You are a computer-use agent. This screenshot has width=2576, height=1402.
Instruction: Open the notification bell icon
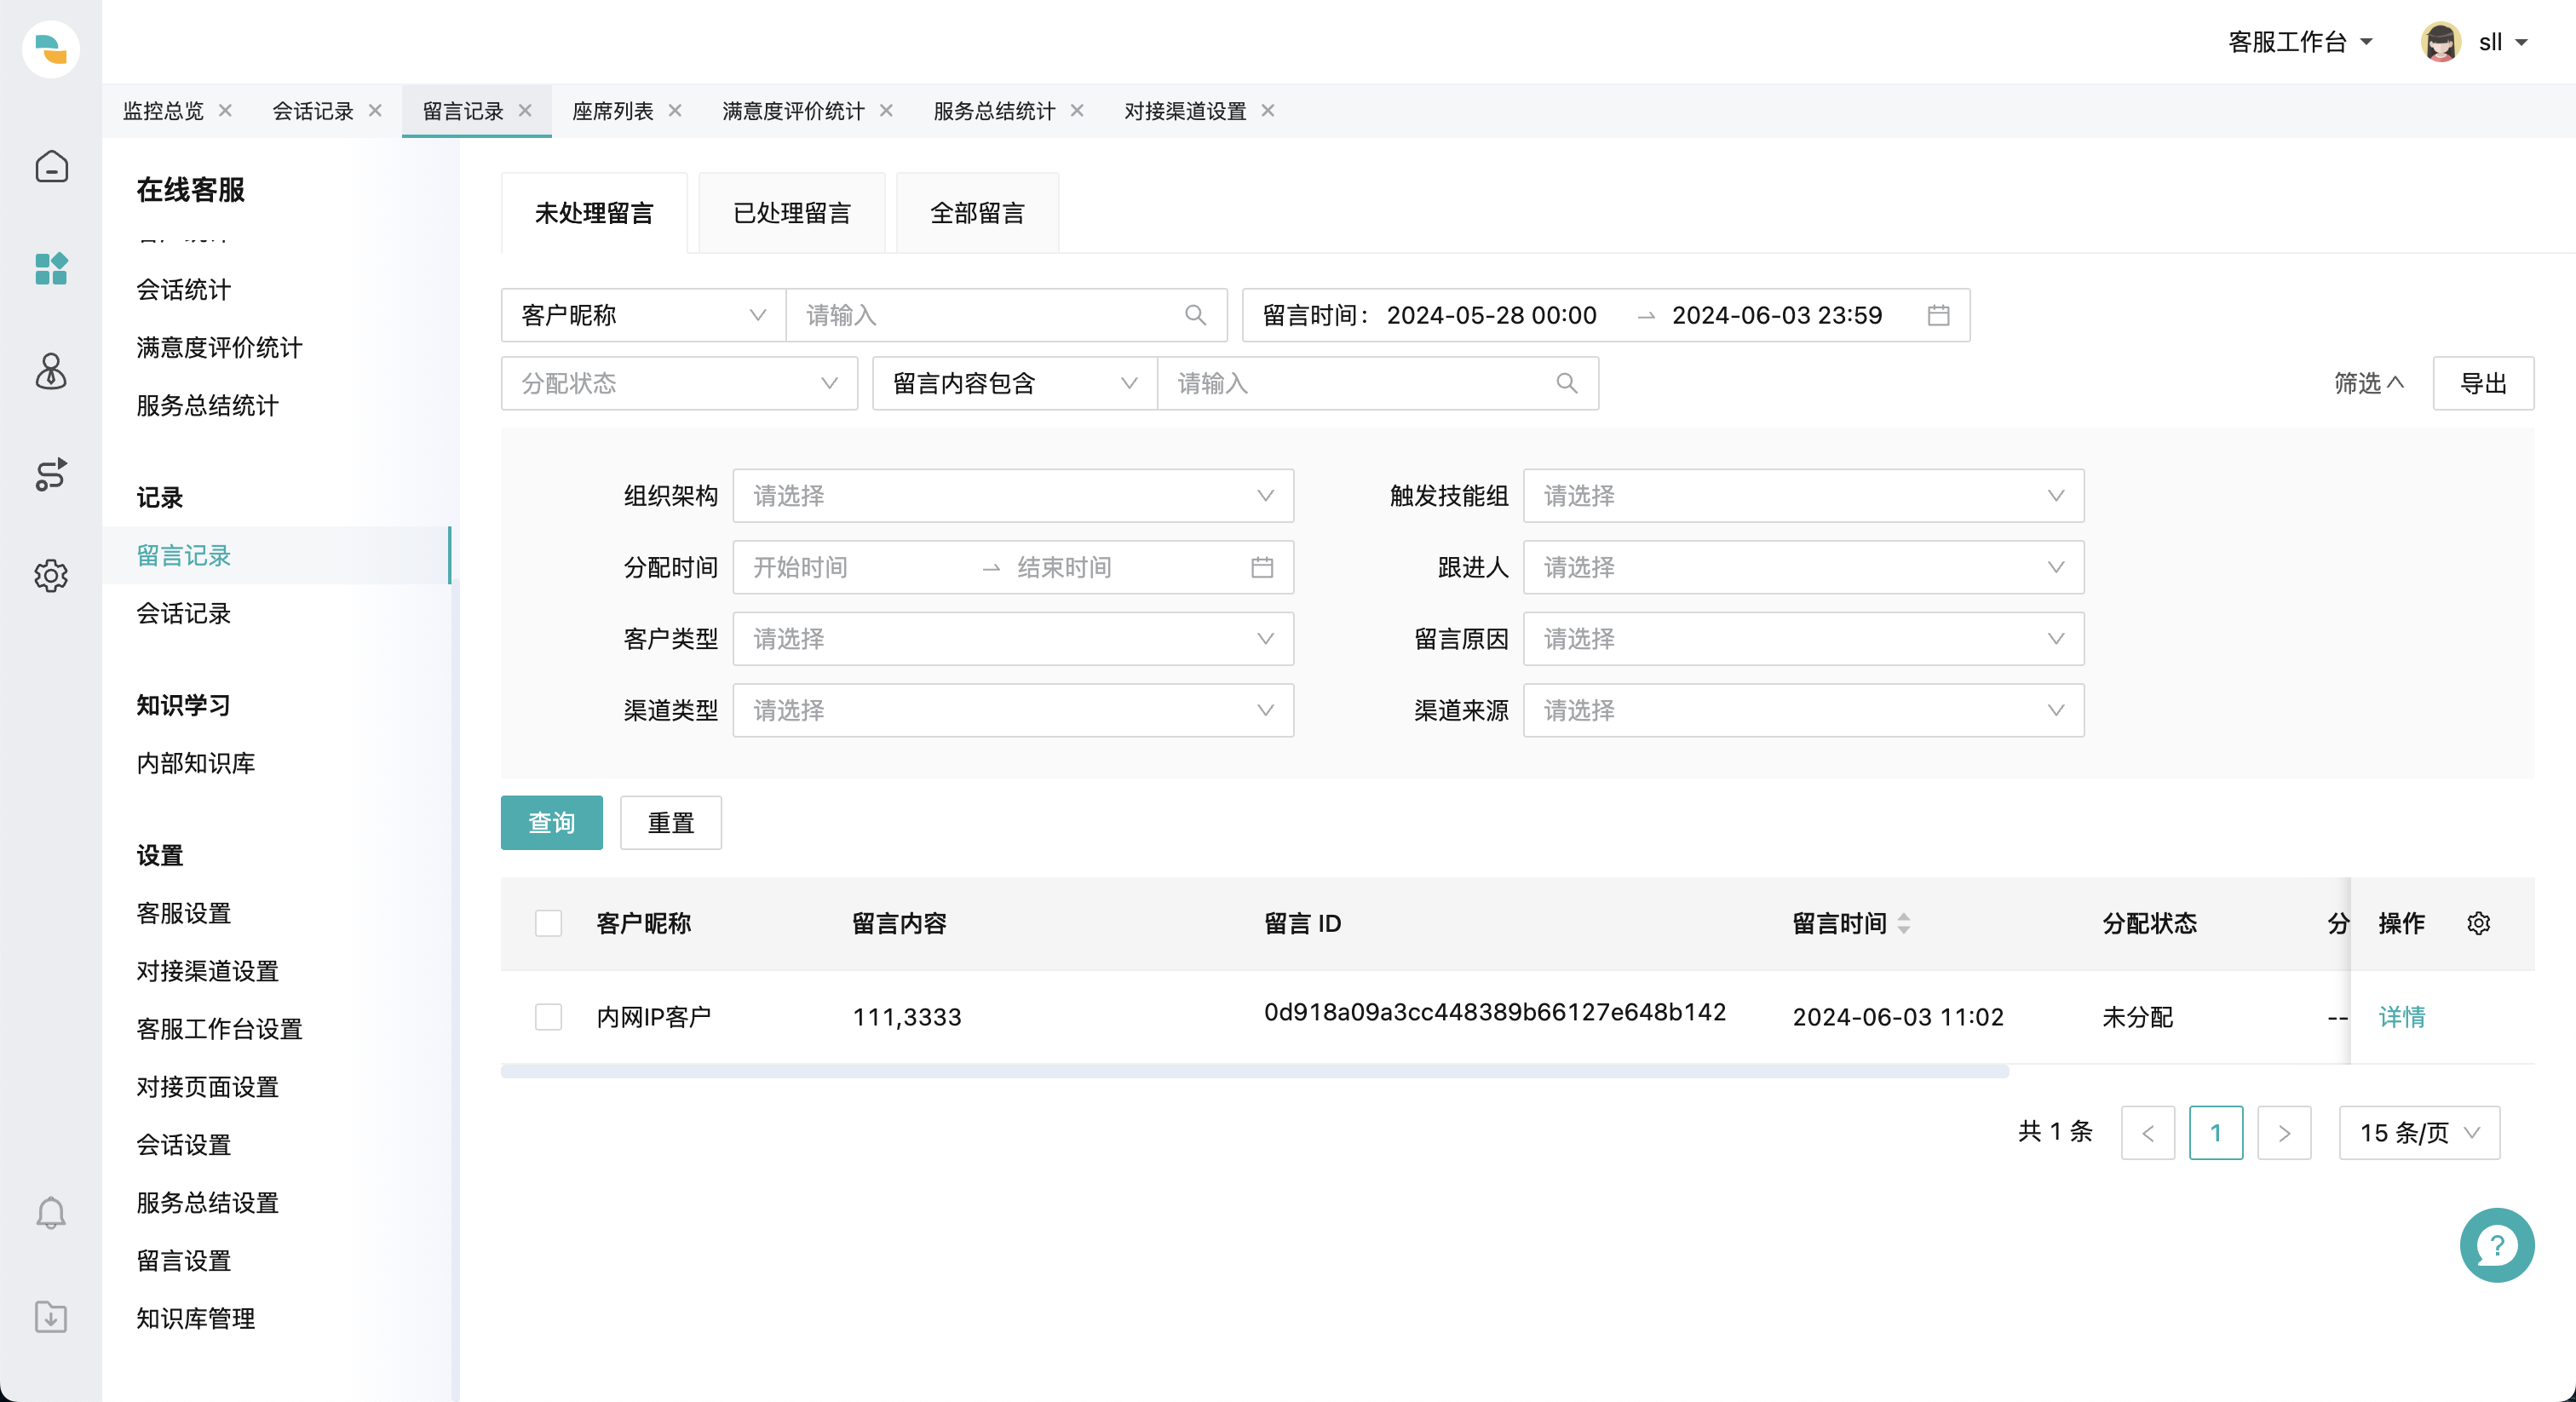[x=51, y=1213]
